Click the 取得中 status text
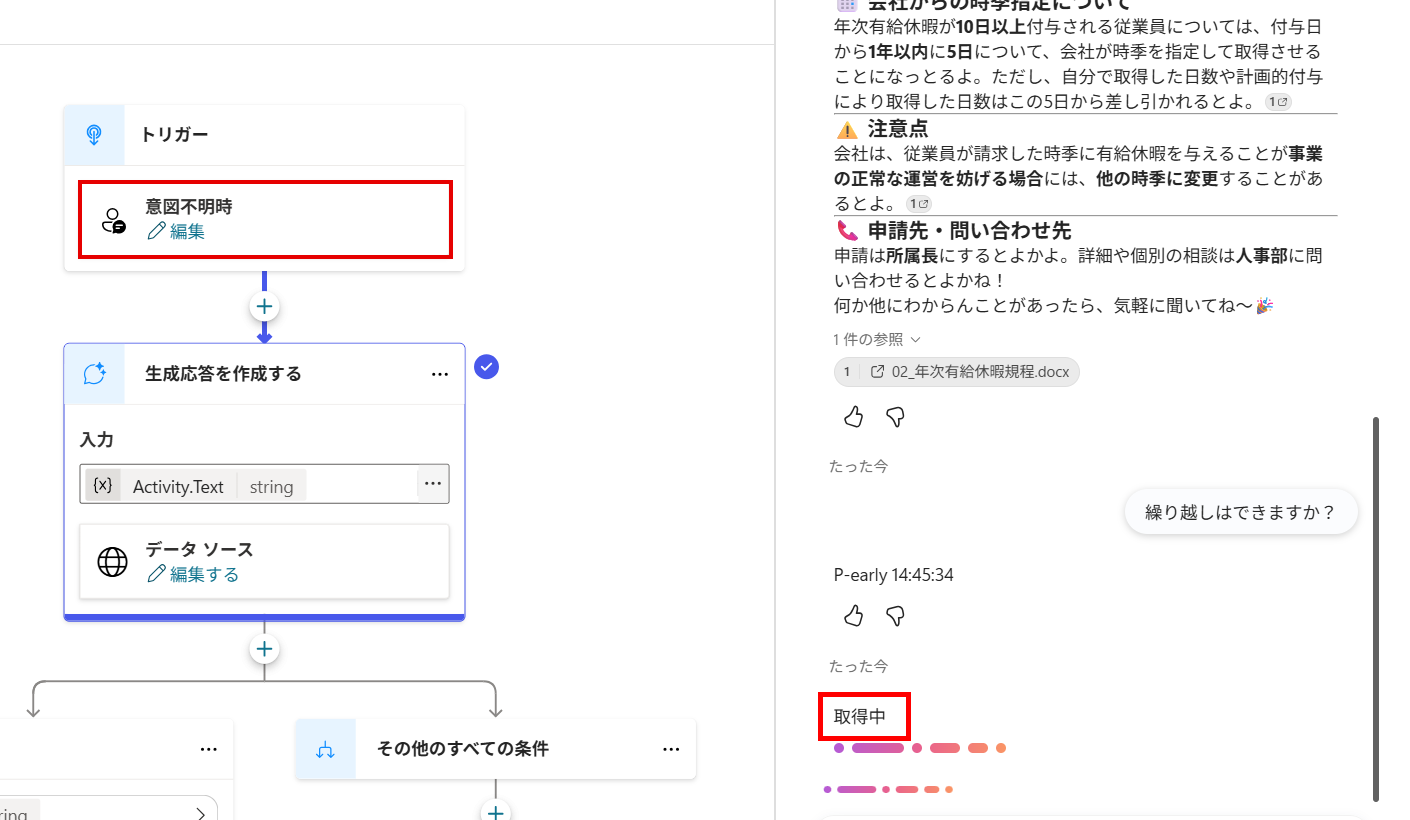 pos(860,716)
